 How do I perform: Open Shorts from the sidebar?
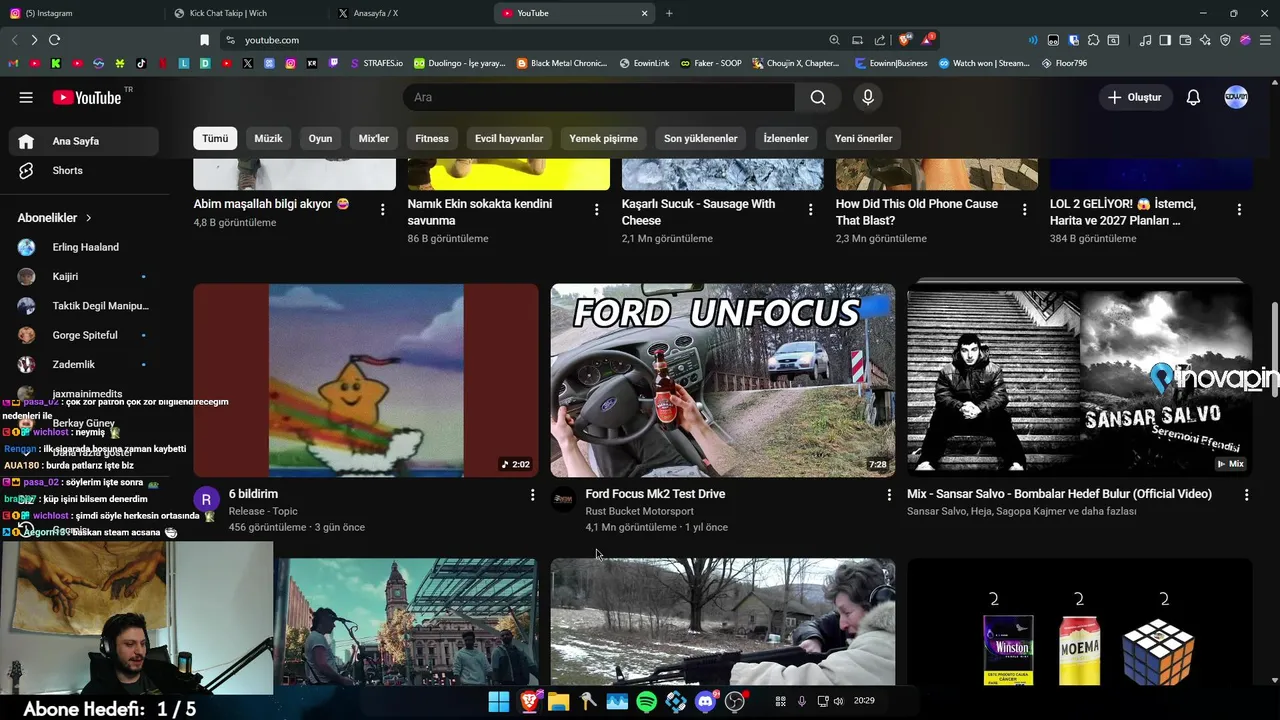click(x=84, y=170)
